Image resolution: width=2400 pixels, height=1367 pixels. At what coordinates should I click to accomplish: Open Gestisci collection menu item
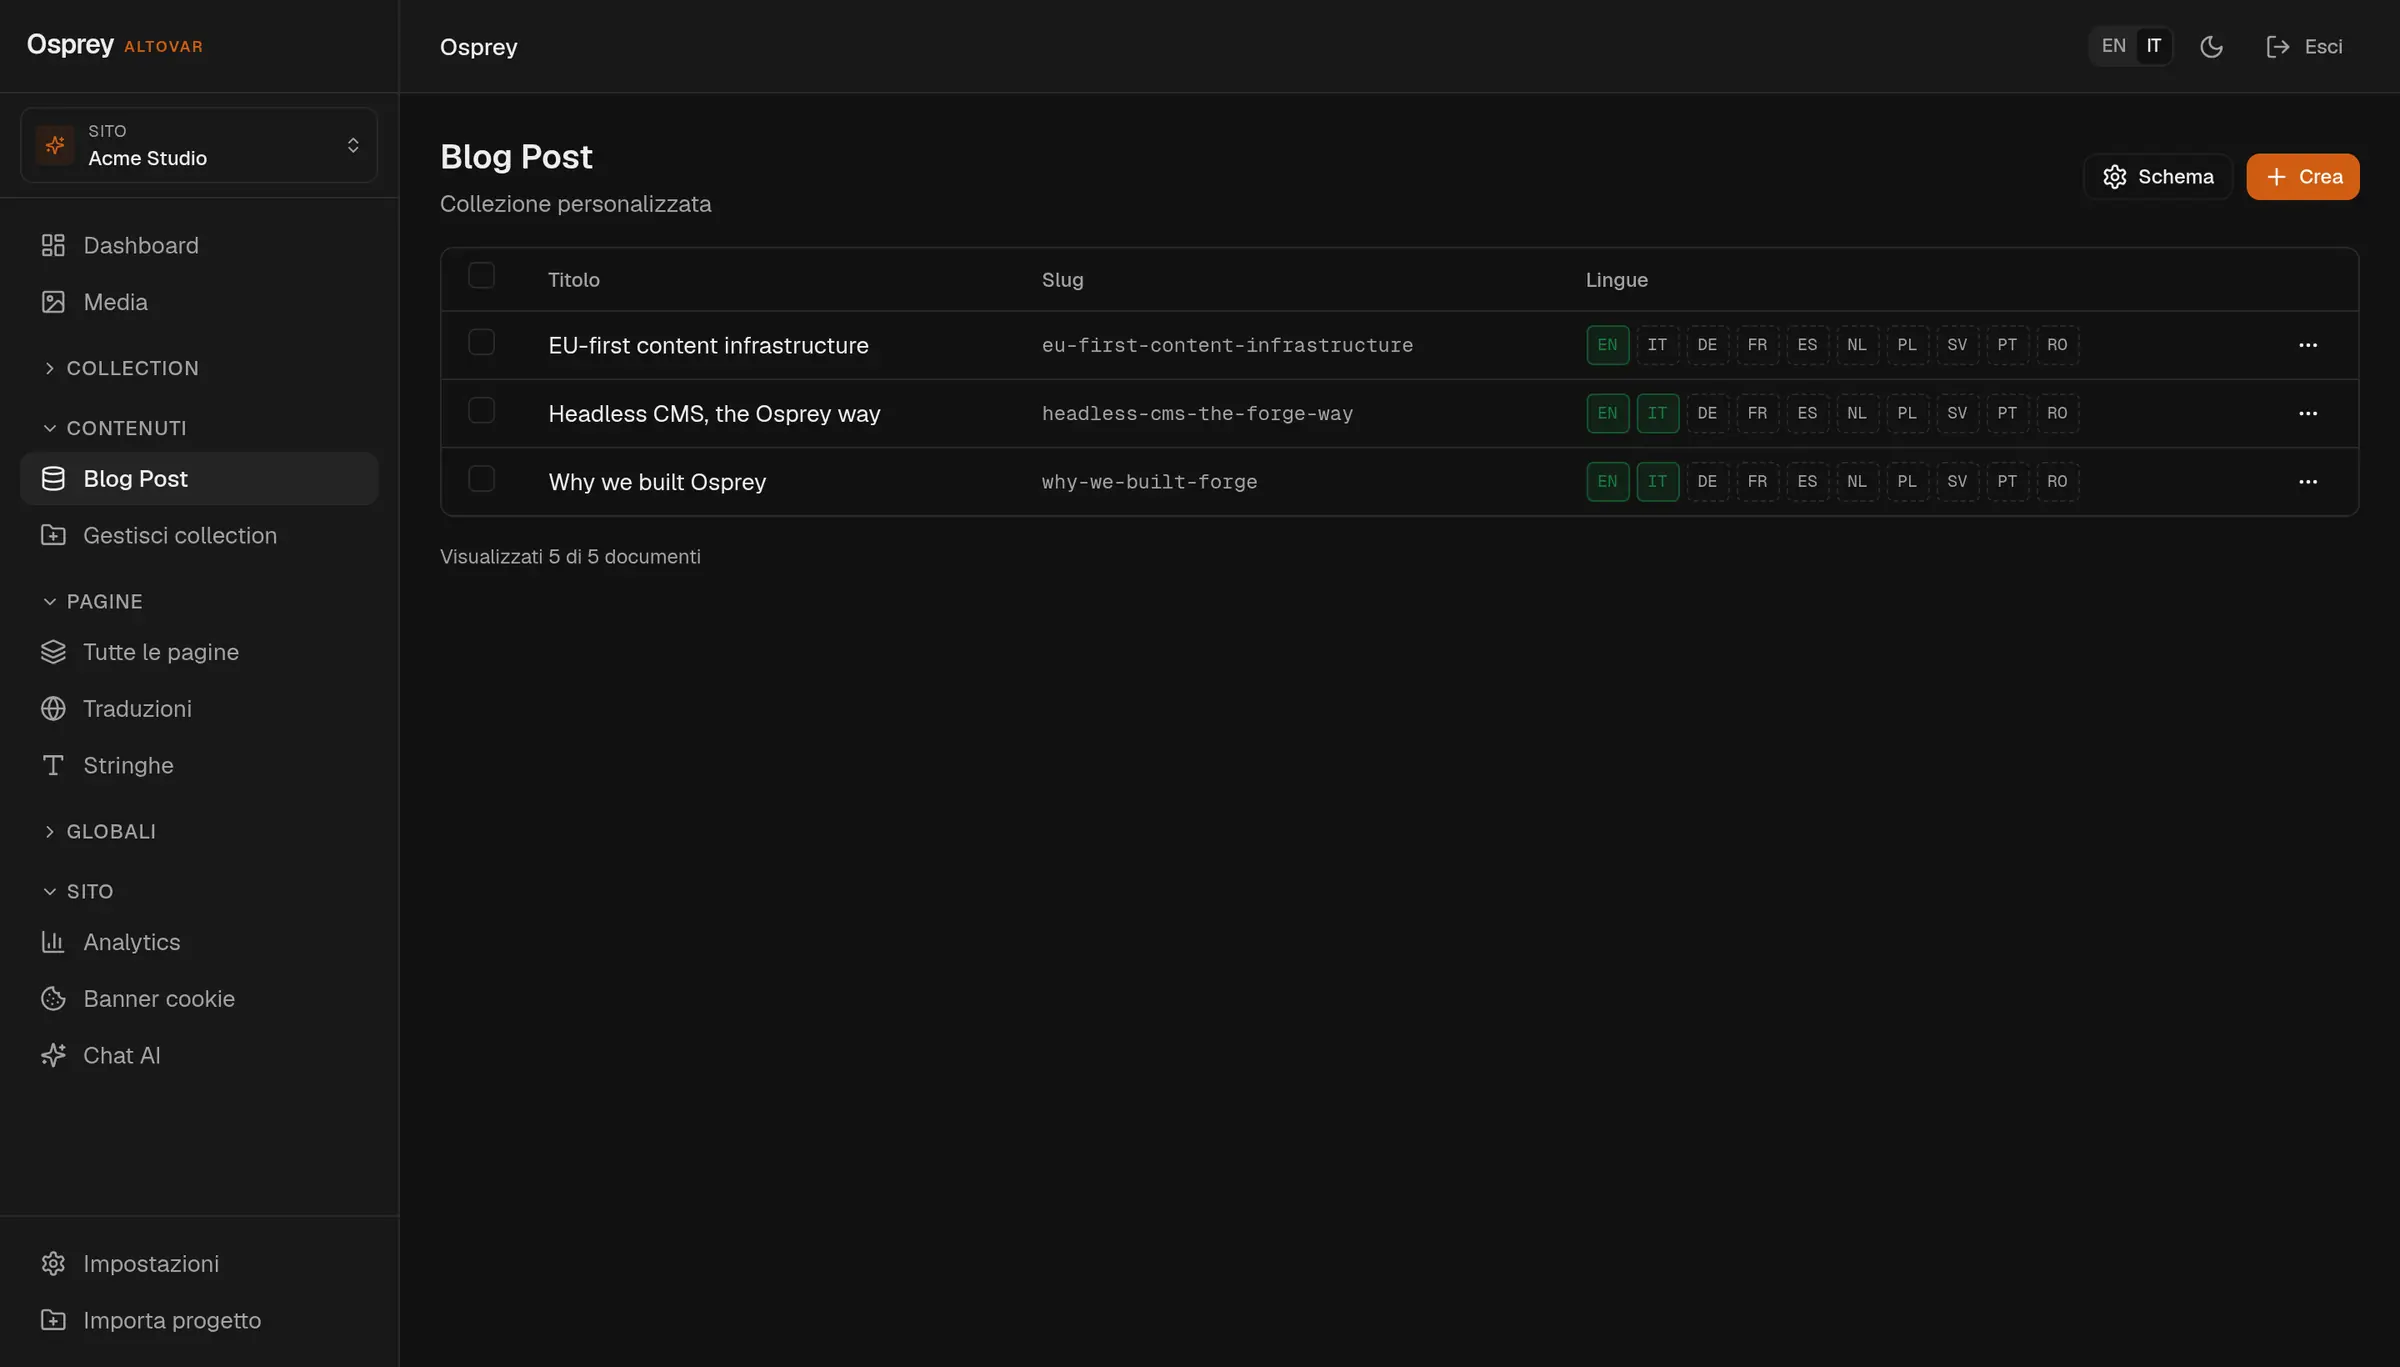coord(199,535)
